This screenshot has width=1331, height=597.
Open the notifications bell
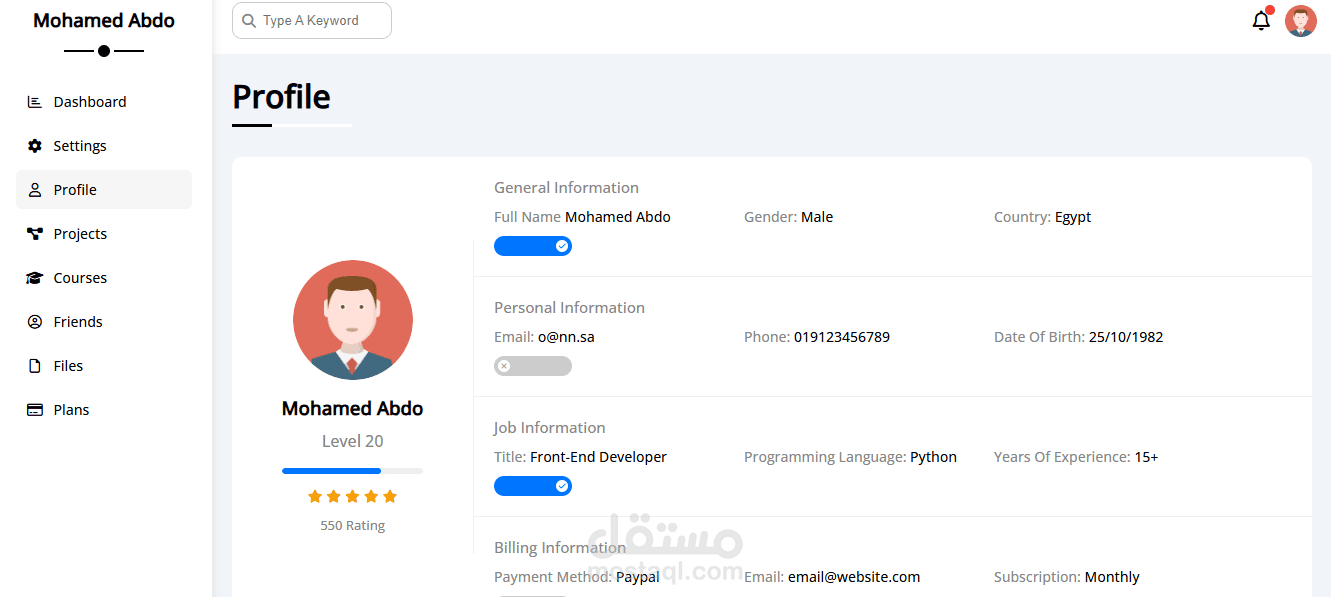1261,21
